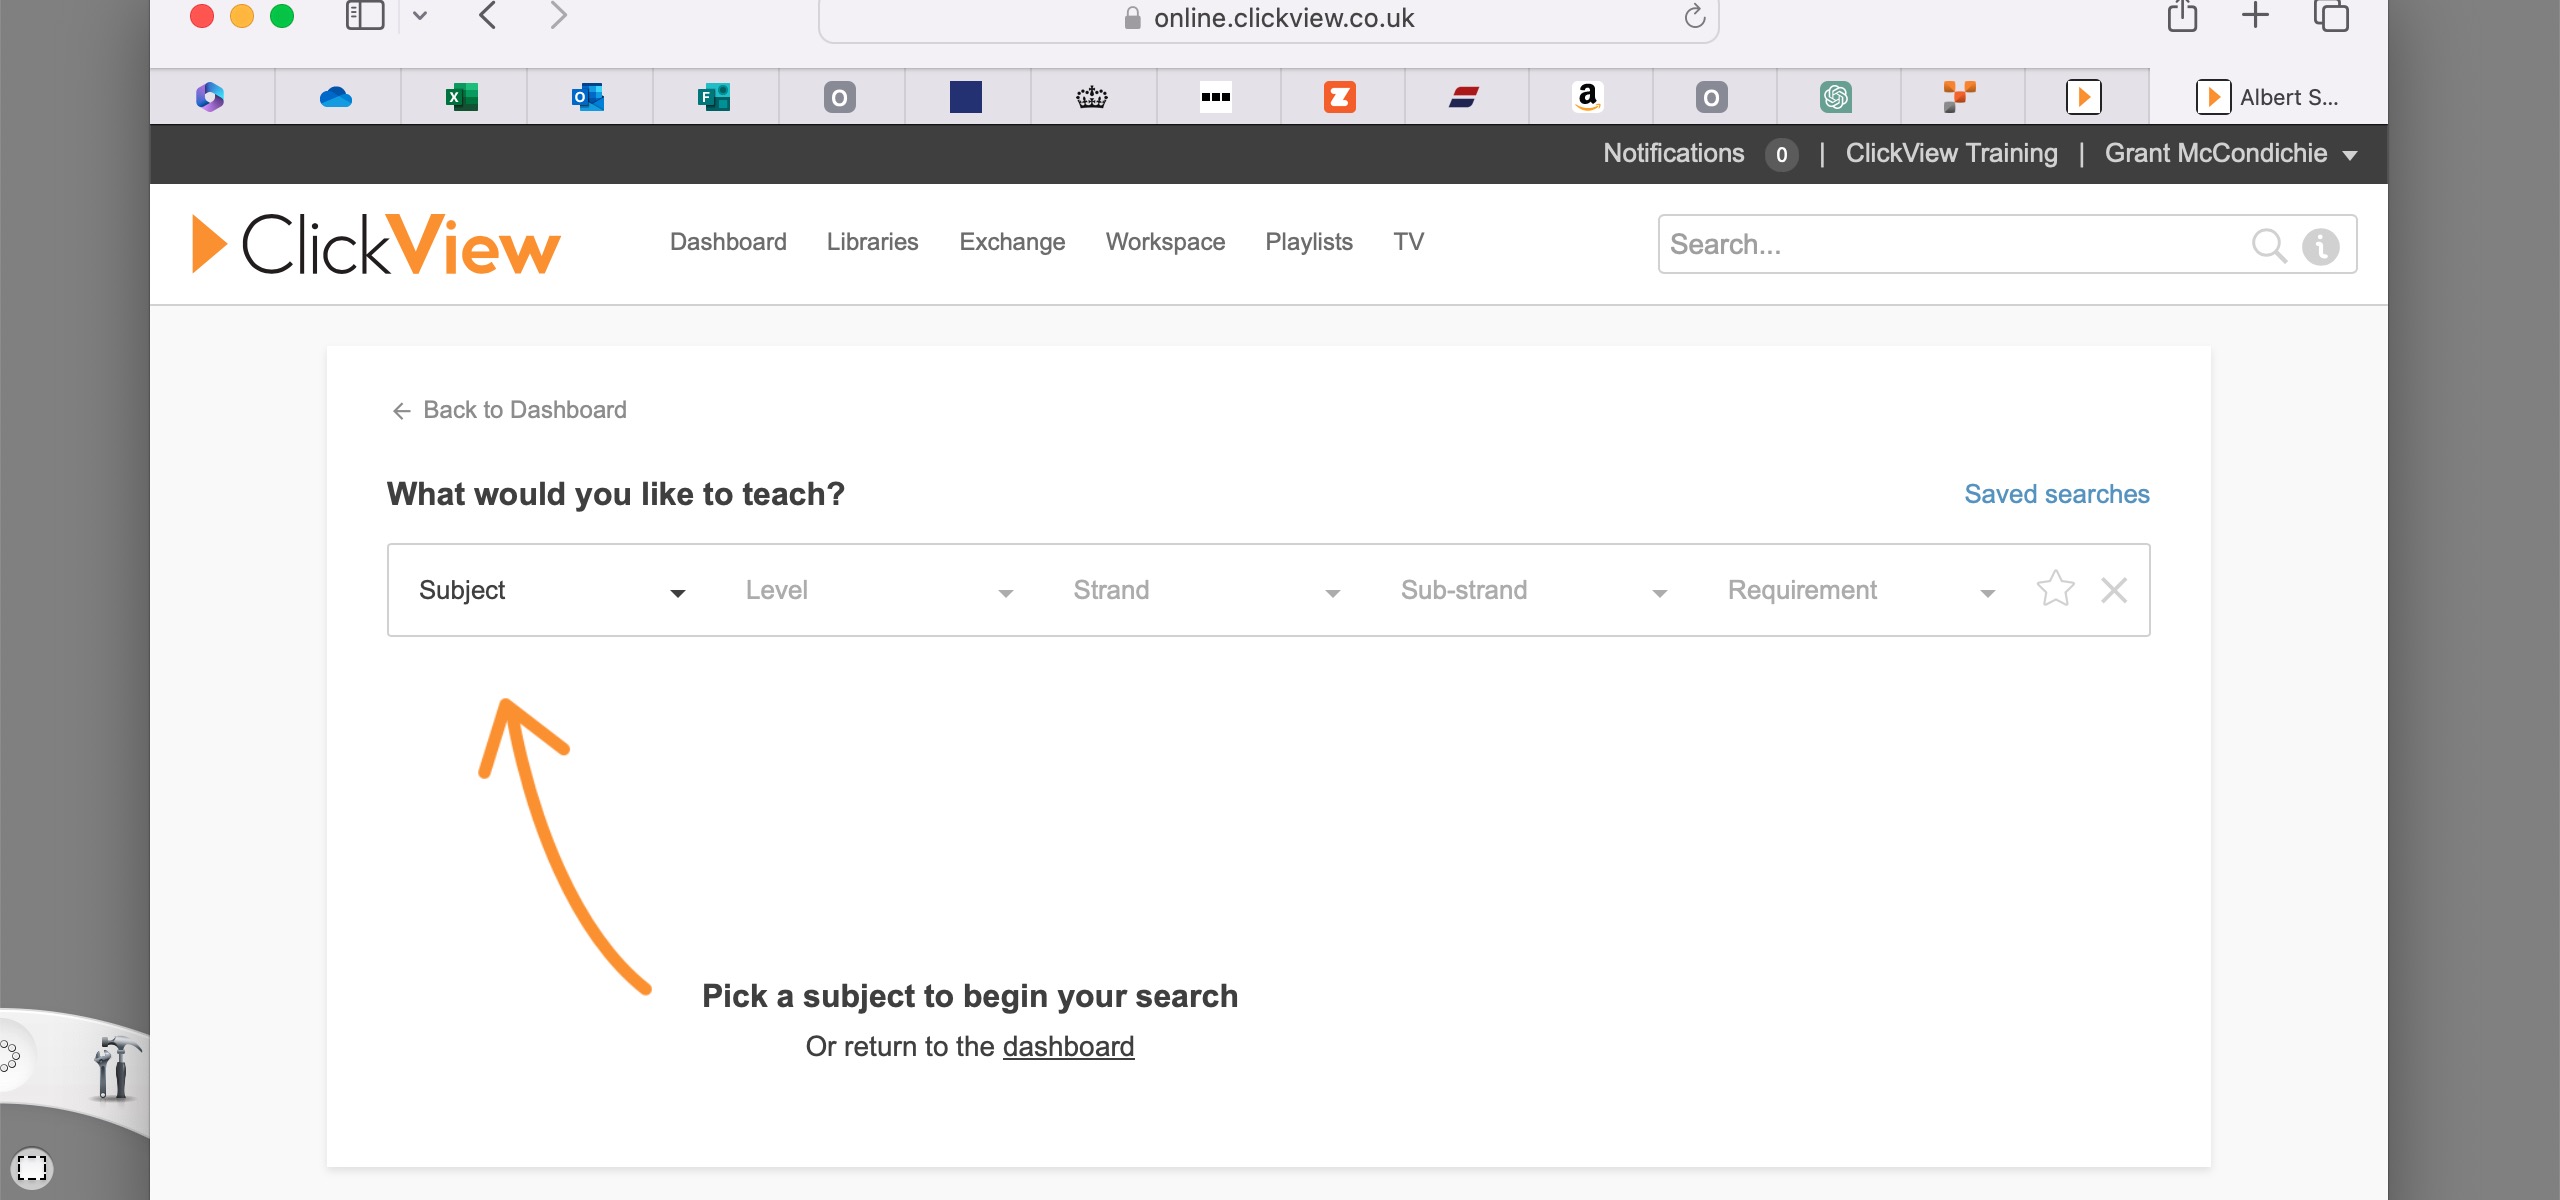Click the search magnifier icon
Screen dimensions: 2560x1200
(2268, 245)
